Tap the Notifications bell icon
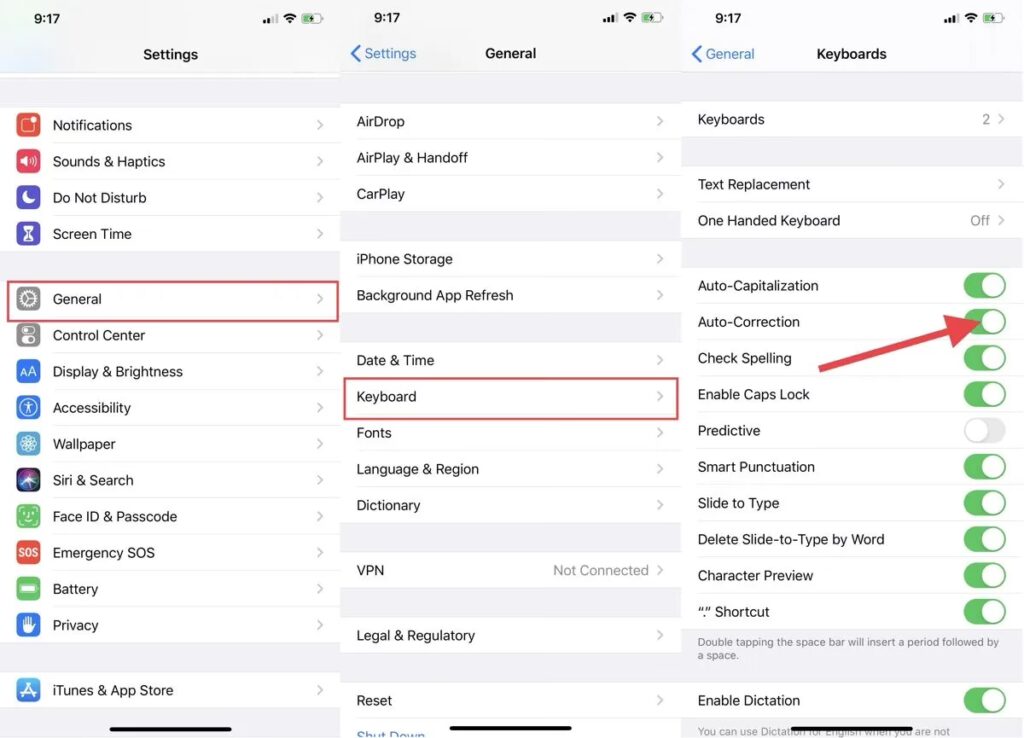Image resolution: width=1024 pixels, height=738 pixels. coord(28,125)
